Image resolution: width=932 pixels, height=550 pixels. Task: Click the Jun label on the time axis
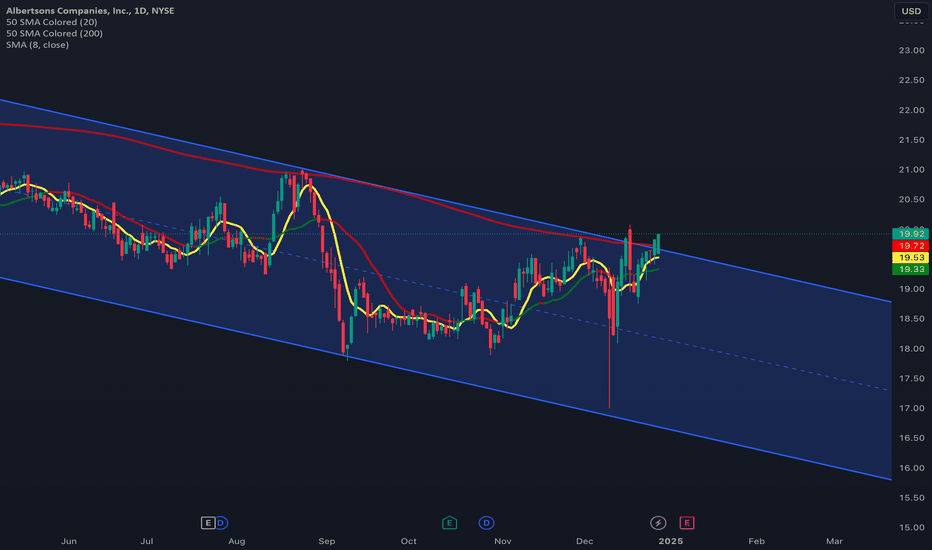pos(69,541)
